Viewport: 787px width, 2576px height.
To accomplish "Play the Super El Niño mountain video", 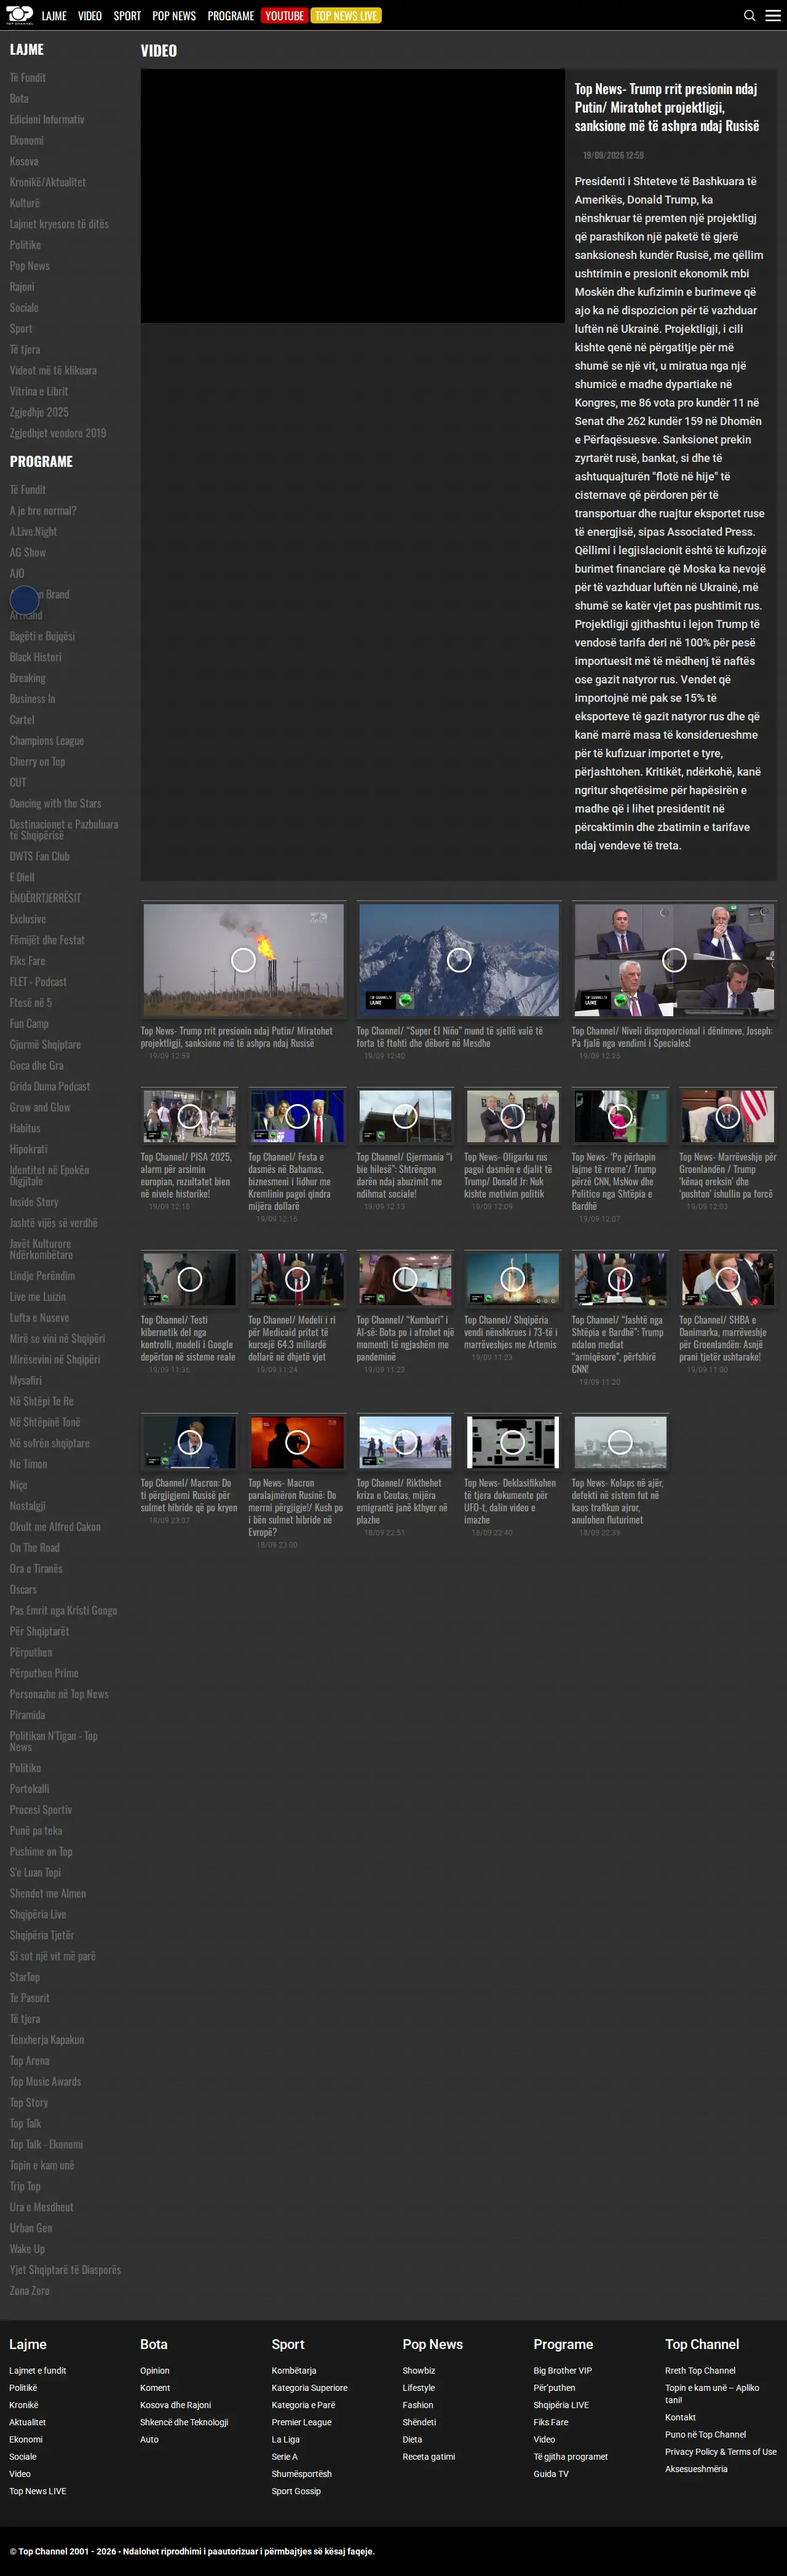I will coord(459,960).
